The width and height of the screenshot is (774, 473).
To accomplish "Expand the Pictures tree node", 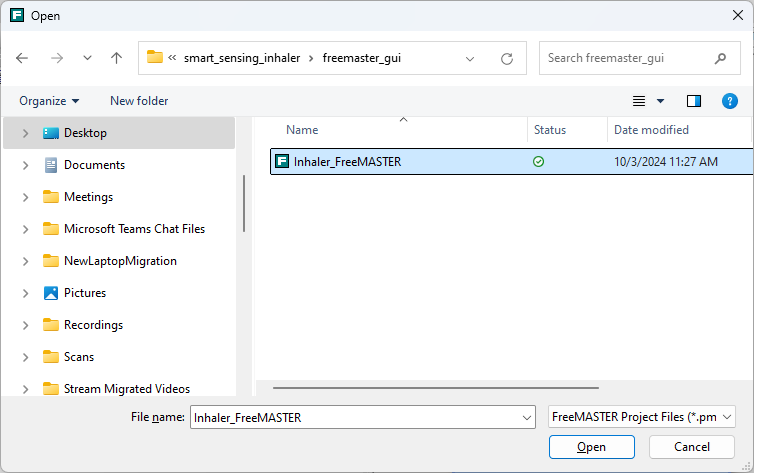I will coord(26,294).
